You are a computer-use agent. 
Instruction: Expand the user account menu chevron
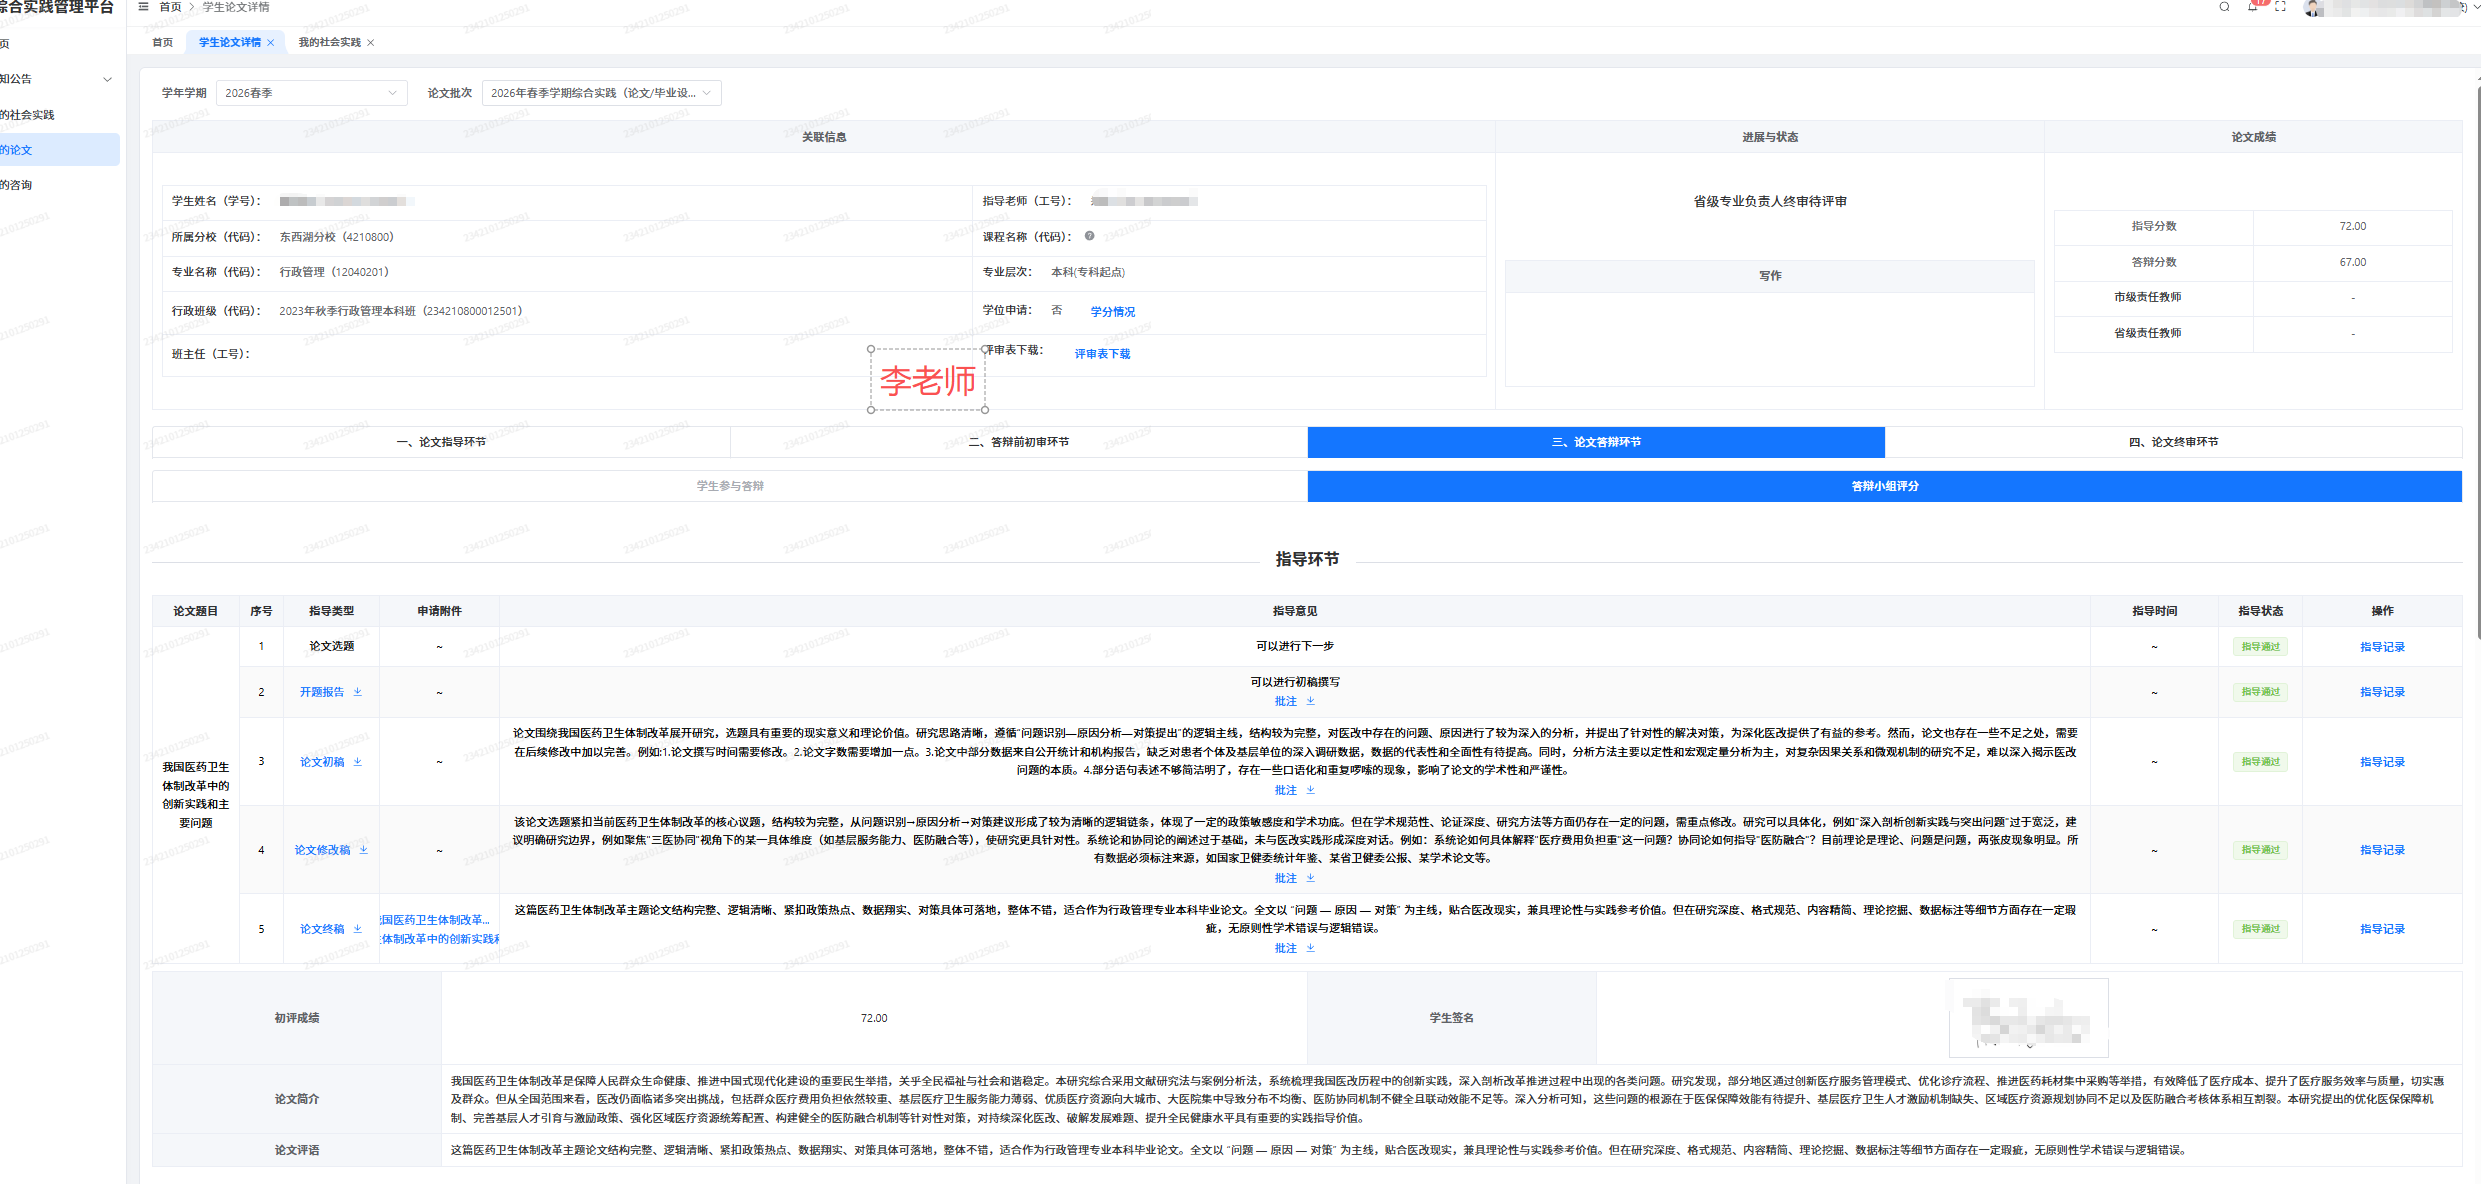click(2475, 8)
